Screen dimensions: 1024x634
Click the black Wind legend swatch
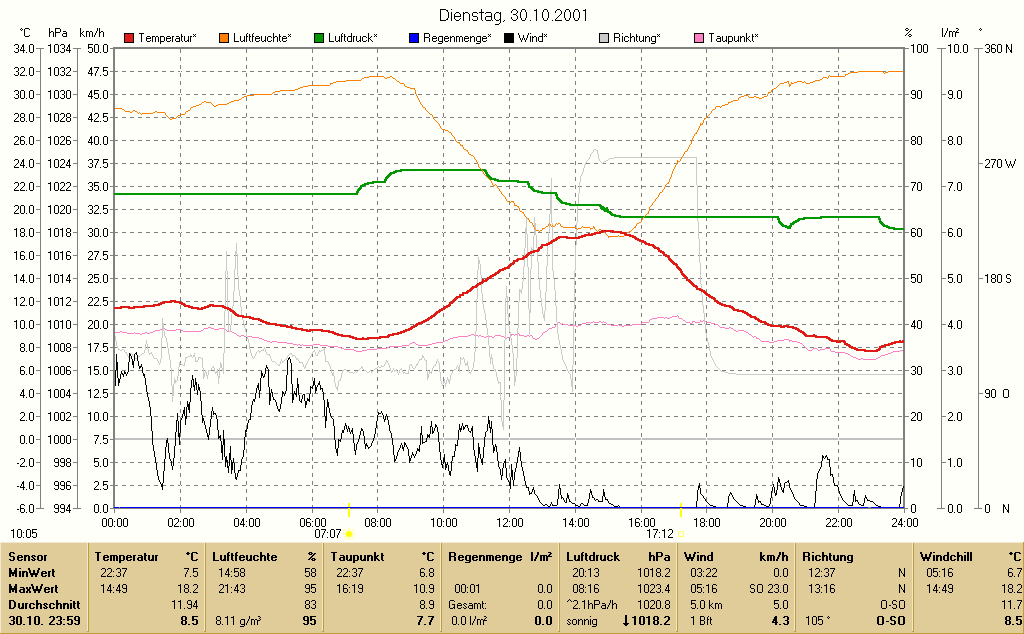tap(509, 39)
